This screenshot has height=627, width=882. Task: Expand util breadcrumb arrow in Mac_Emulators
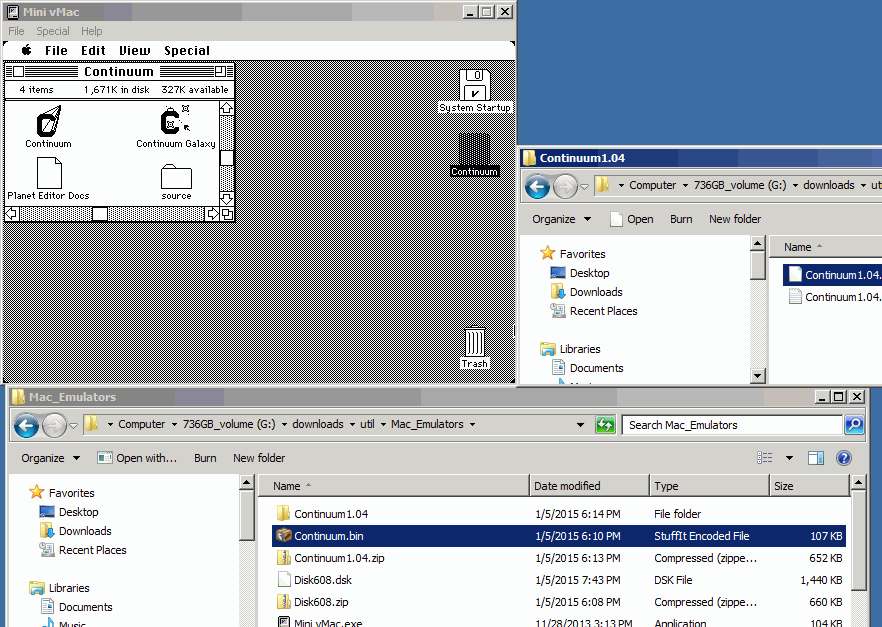383,424
